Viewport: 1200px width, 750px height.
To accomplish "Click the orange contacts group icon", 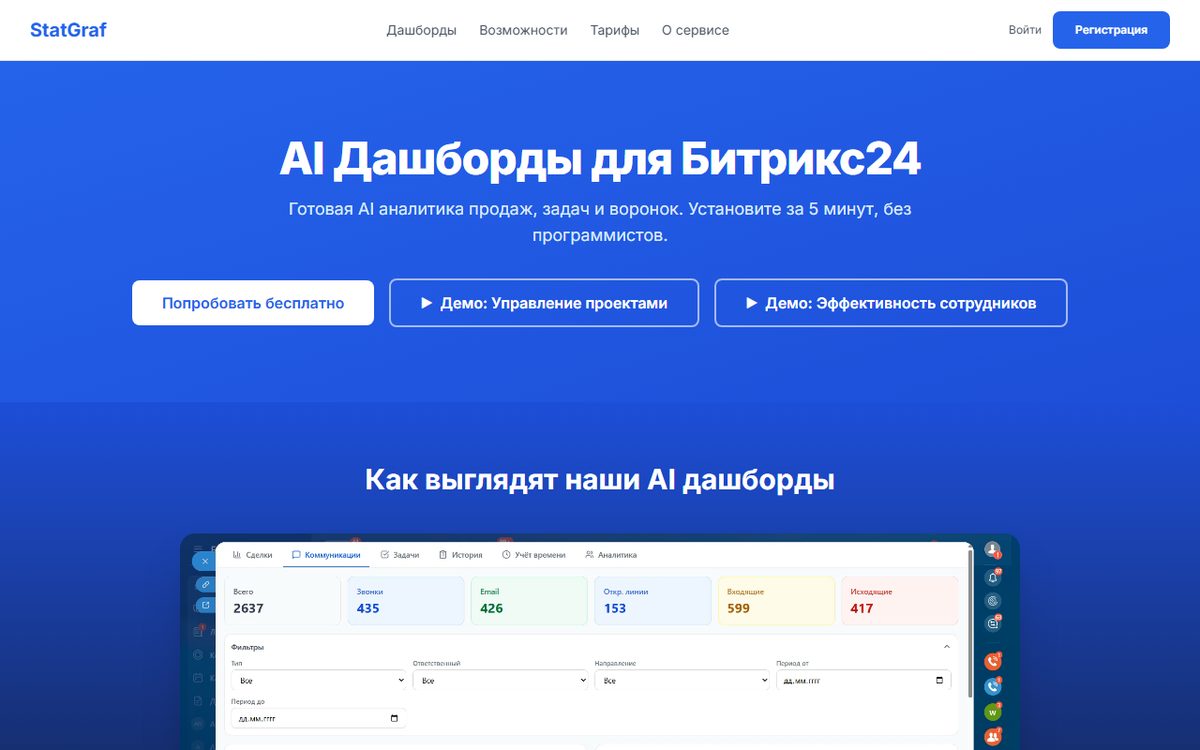I will click(x=992, y=737).
